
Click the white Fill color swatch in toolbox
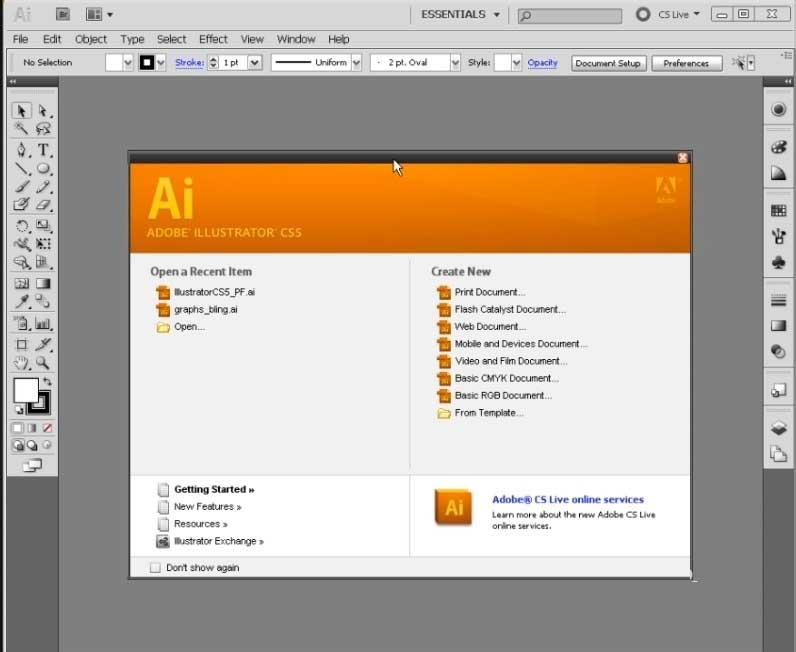point(25,390)
